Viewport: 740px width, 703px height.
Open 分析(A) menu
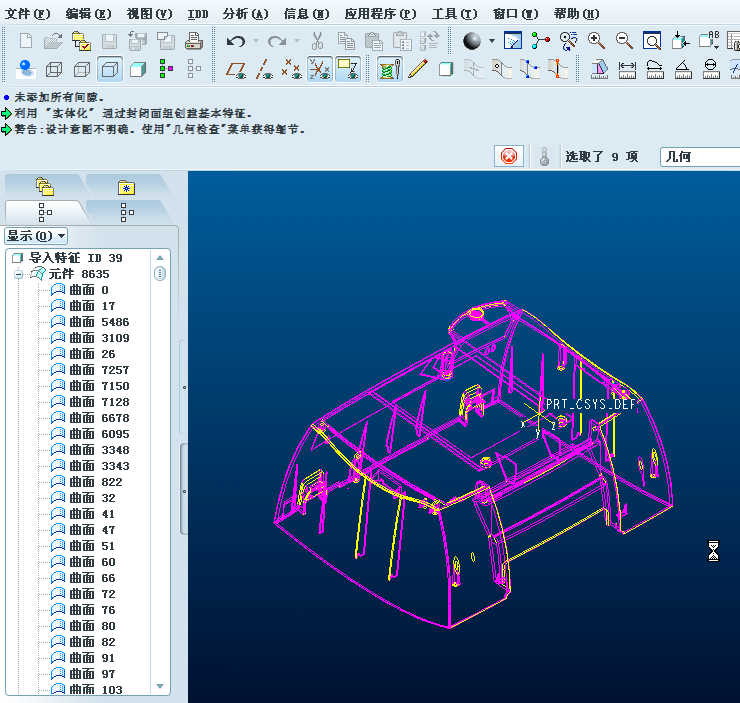click(245, 14)
